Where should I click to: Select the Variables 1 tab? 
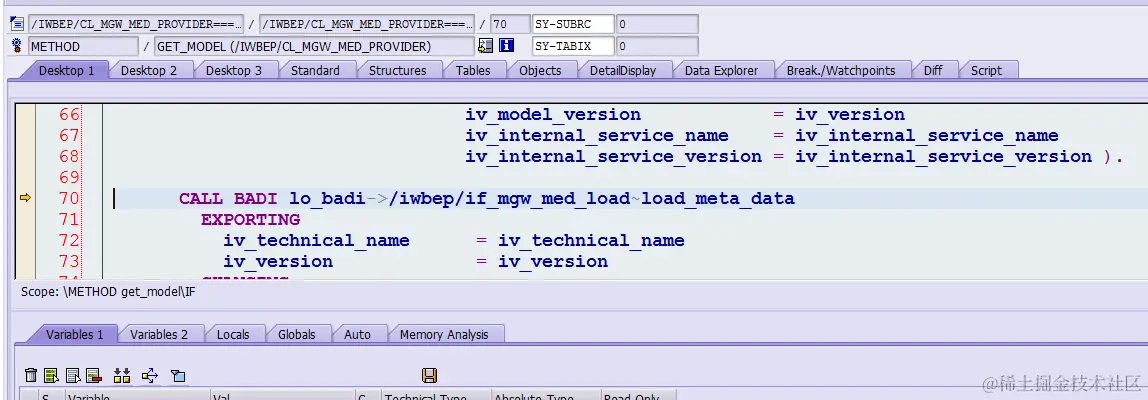tap(75, 334)
